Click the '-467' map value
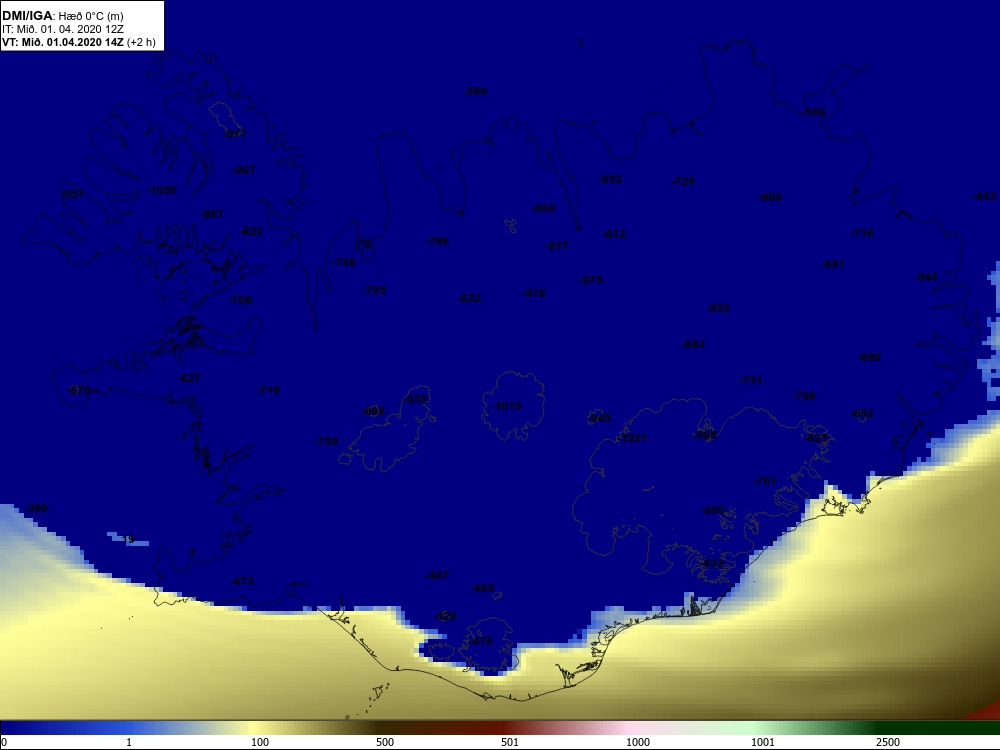 (x=437, y=576)
